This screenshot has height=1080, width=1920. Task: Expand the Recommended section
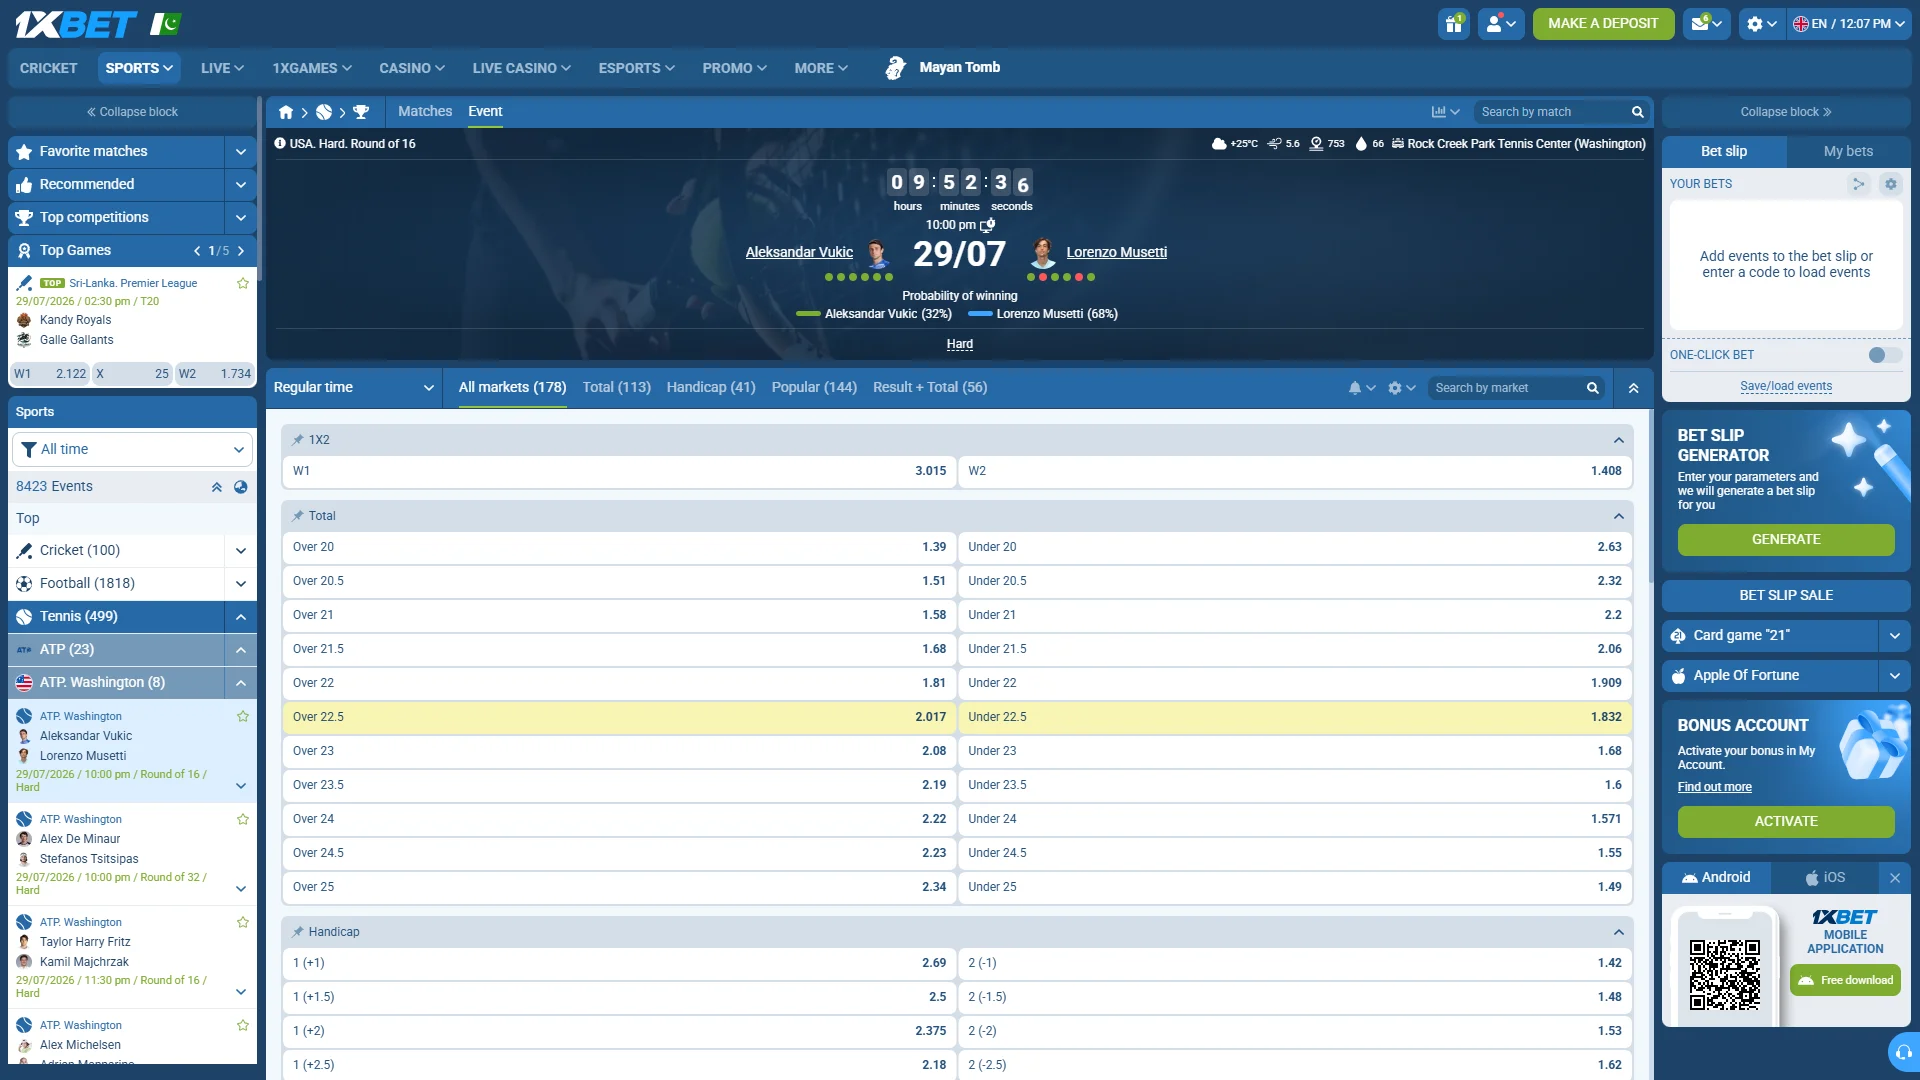[241, 185]
